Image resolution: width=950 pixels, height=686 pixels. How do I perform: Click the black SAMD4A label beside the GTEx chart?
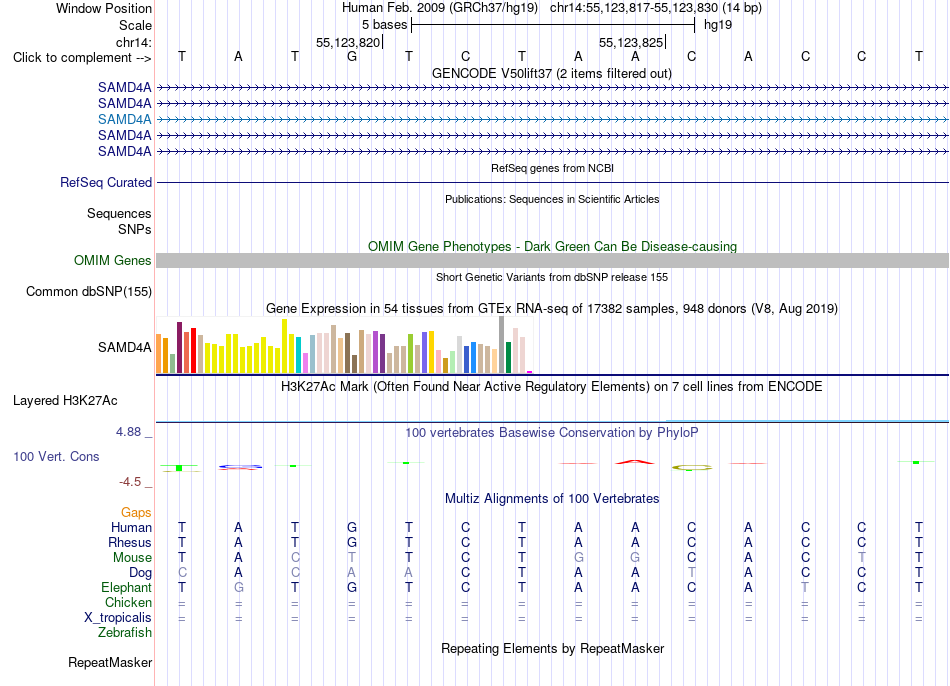point(124,347)
